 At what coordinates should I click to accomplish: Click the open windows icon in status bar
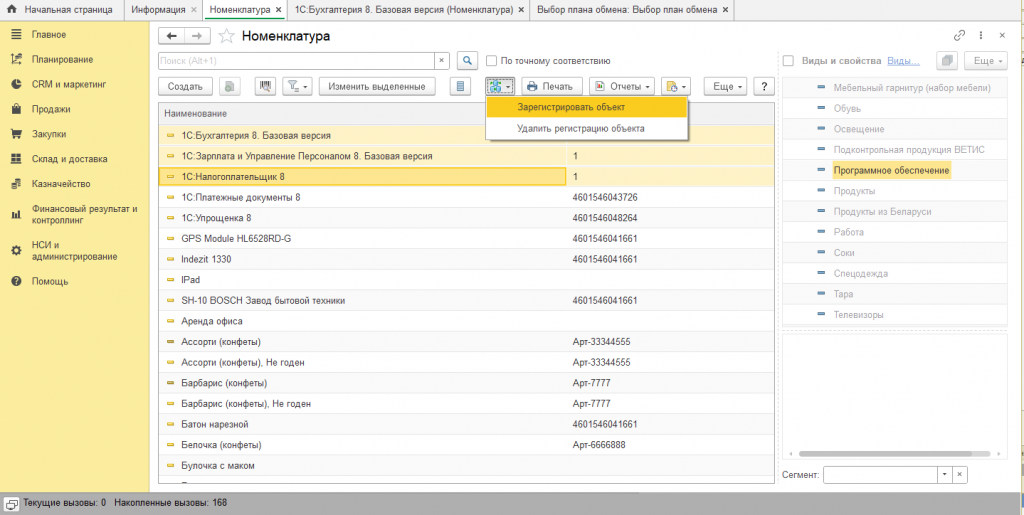[x=12, y=503]
